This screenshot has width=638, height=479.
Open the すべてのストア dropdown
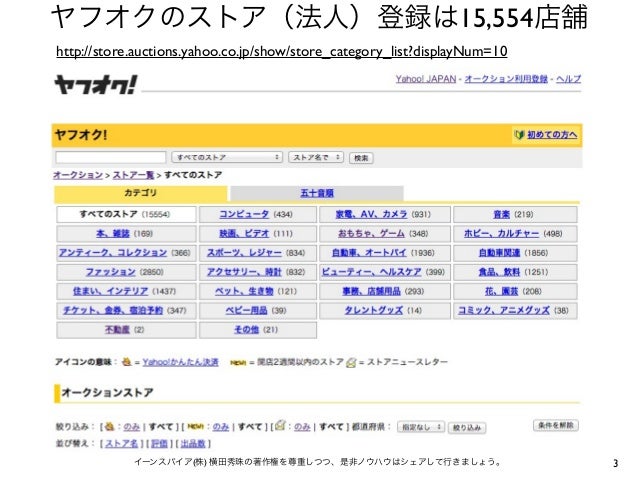pos(227,157)
